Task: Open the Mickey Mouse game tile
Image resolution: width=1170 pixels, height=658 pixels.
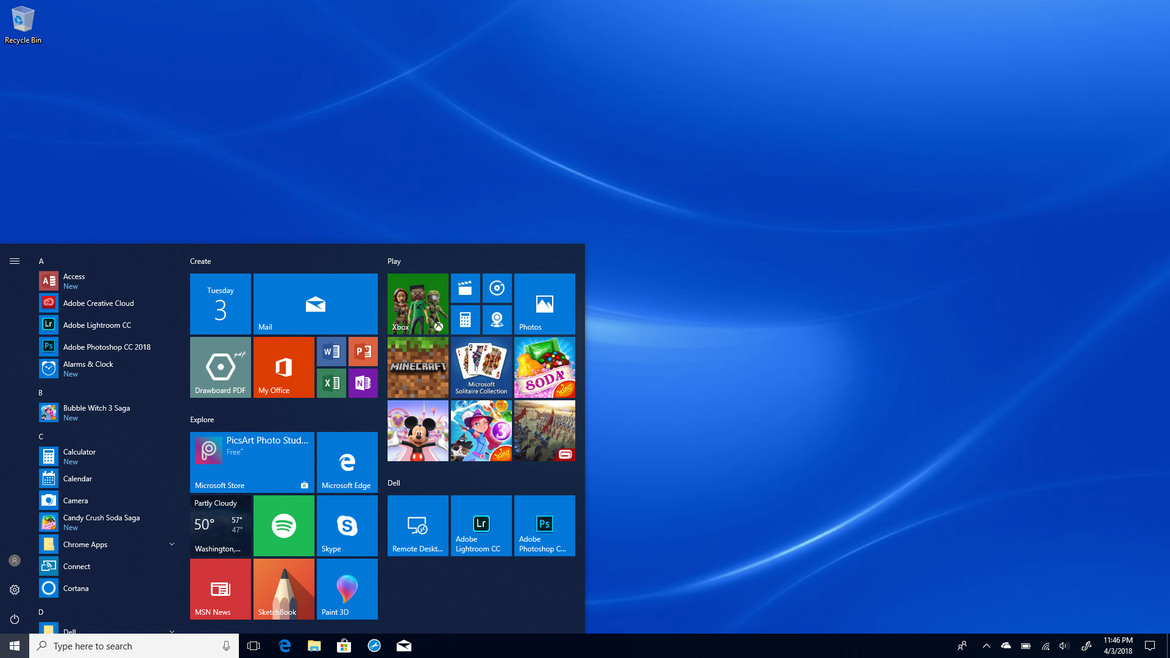Action: [x=418, y=430]
